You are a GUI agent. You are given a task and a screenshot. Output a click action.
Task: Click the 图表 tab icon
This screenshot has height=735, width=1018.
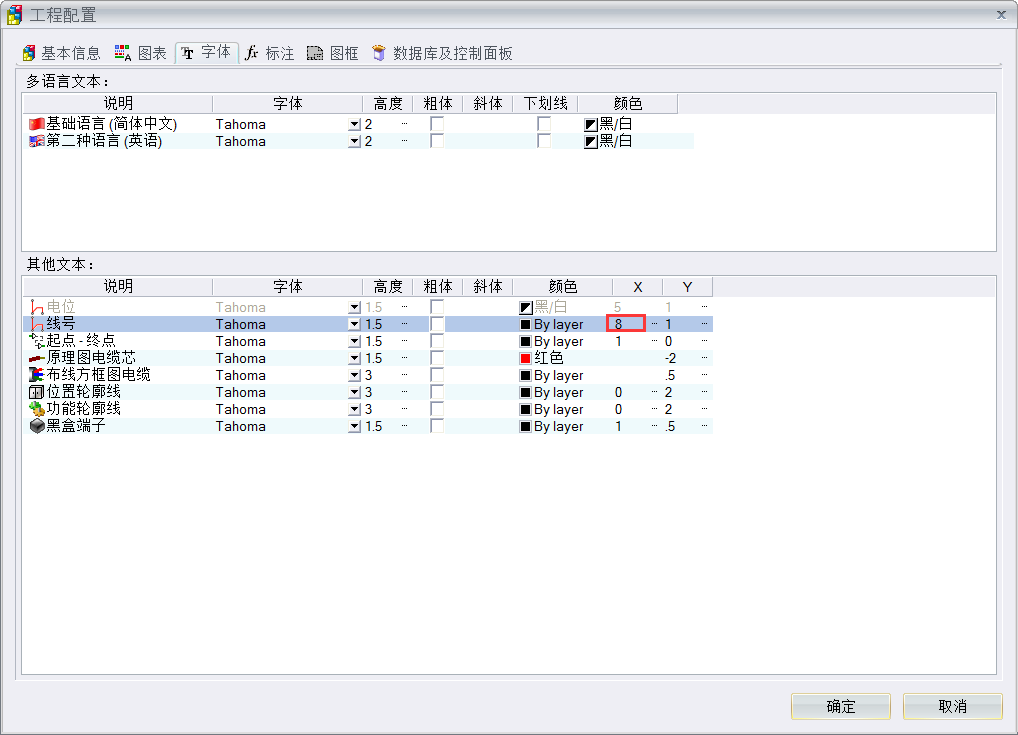[123, 53]
